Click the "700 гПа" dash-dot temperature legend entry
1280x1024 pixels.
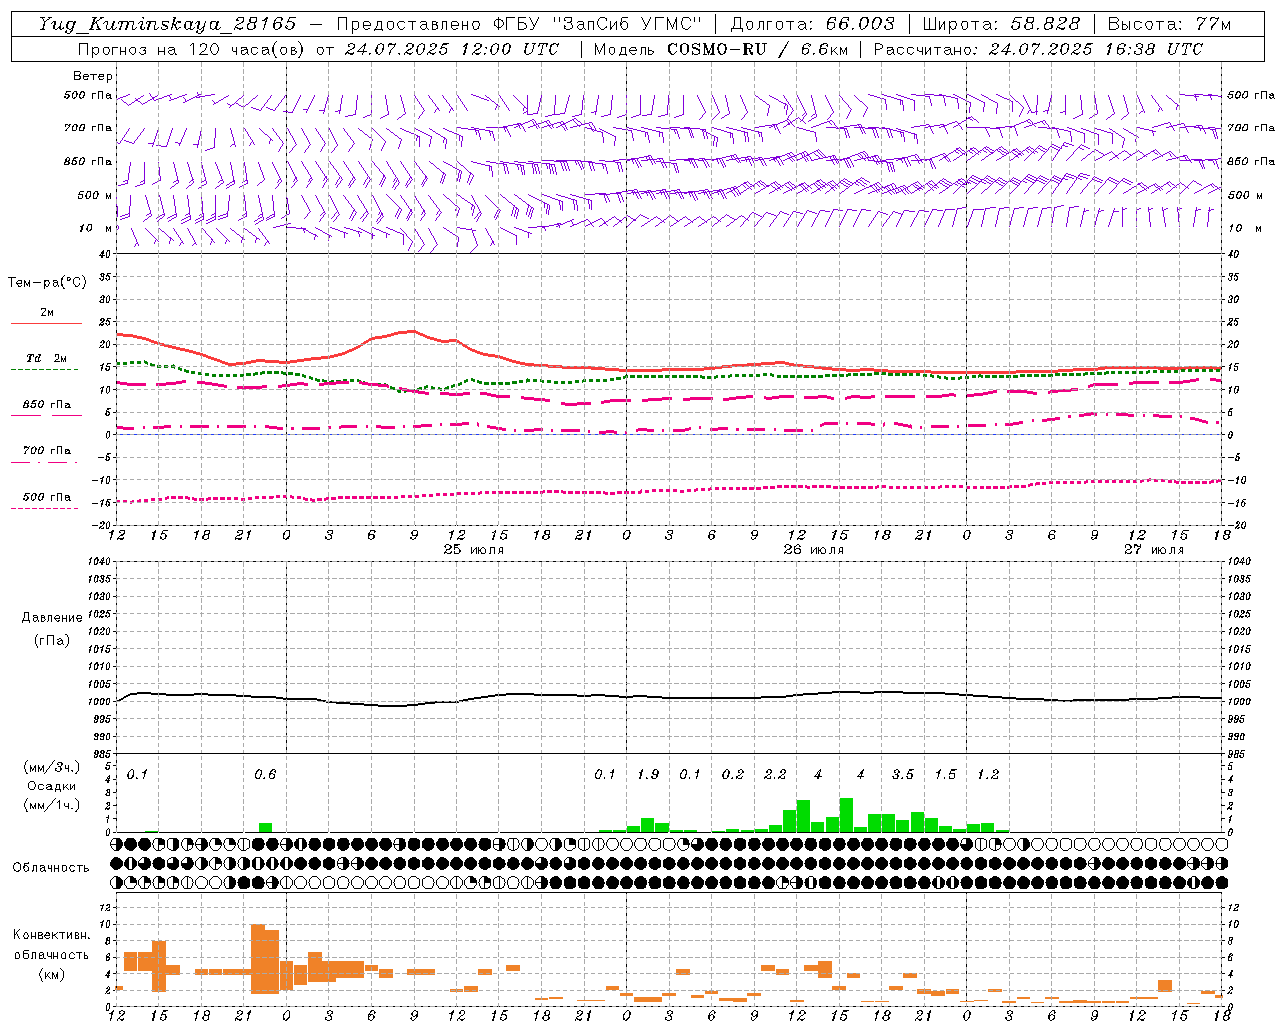[47, 451]
